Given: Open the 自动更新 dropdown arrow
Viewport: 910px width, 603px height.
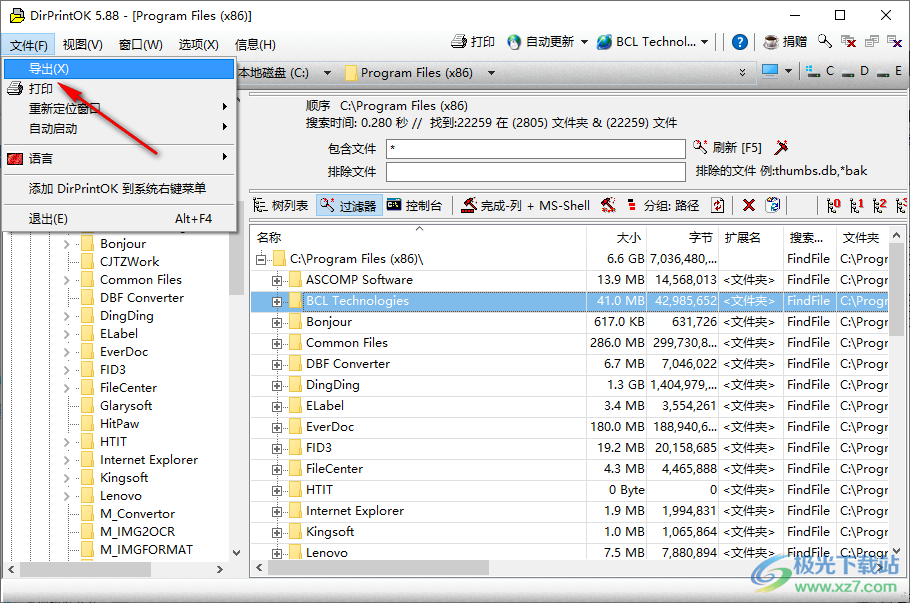Looking at the screenshot, I should [585, 41].
